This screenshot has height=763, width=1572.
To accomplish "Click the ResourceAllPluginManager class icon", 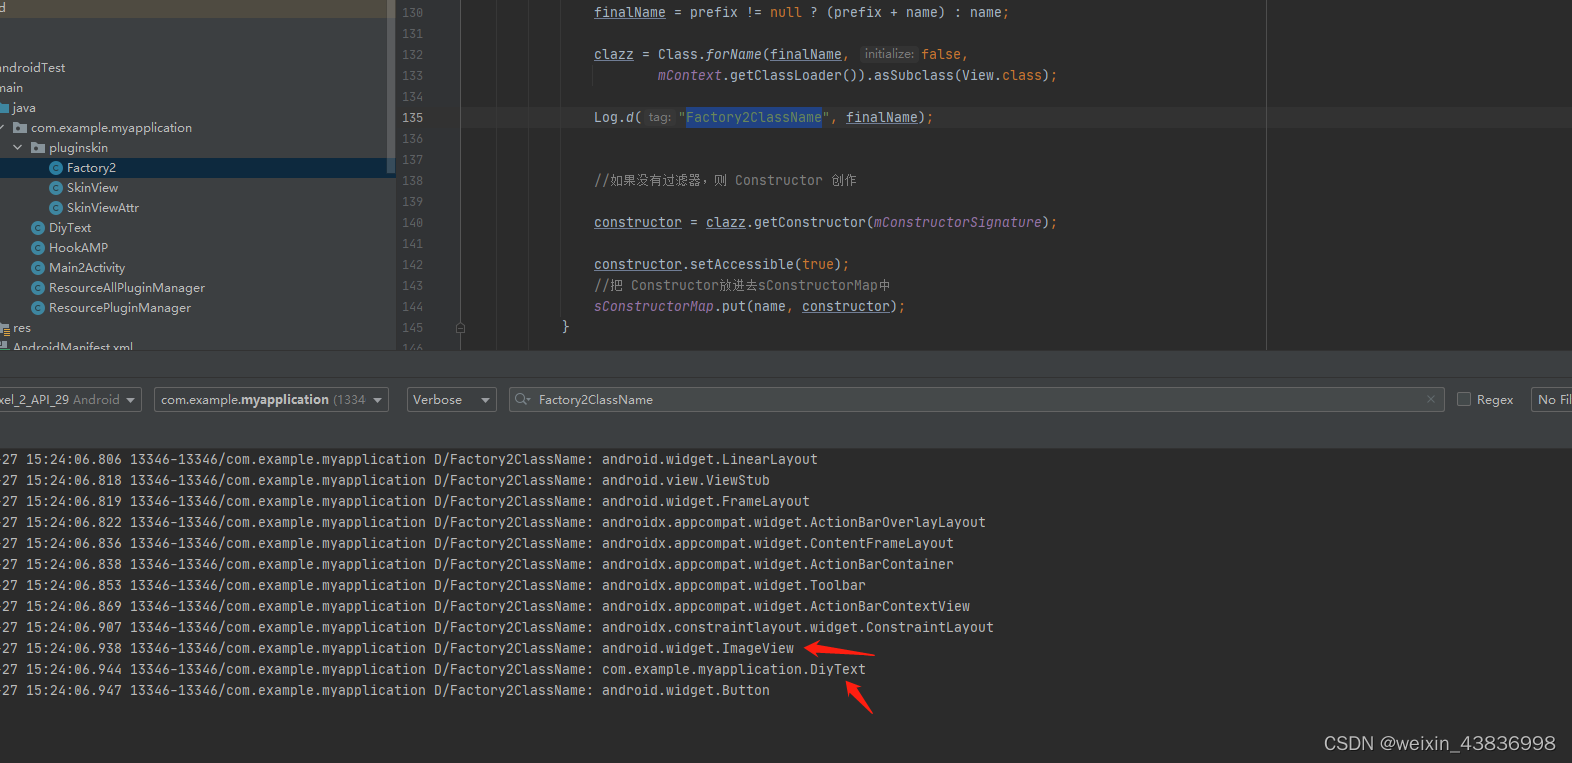I will [38, 288].
